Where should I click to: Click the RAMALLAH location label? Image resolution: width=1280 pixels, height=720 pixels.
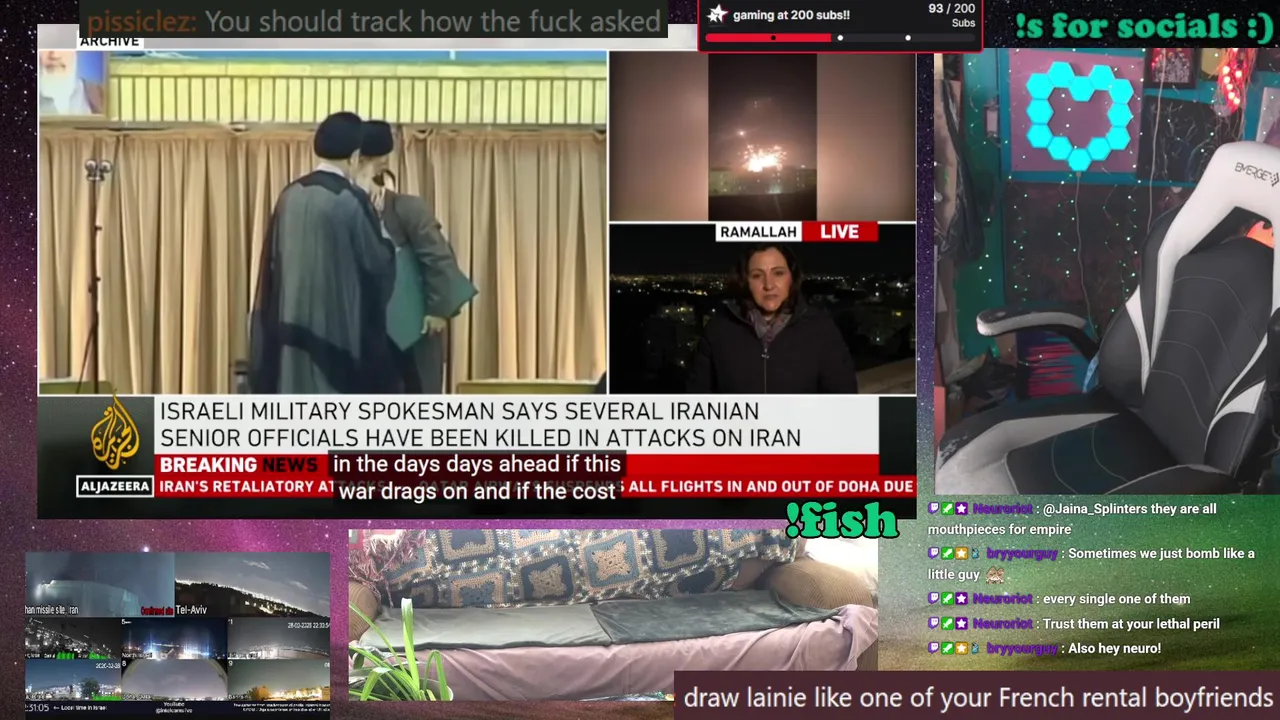point(758,232)
